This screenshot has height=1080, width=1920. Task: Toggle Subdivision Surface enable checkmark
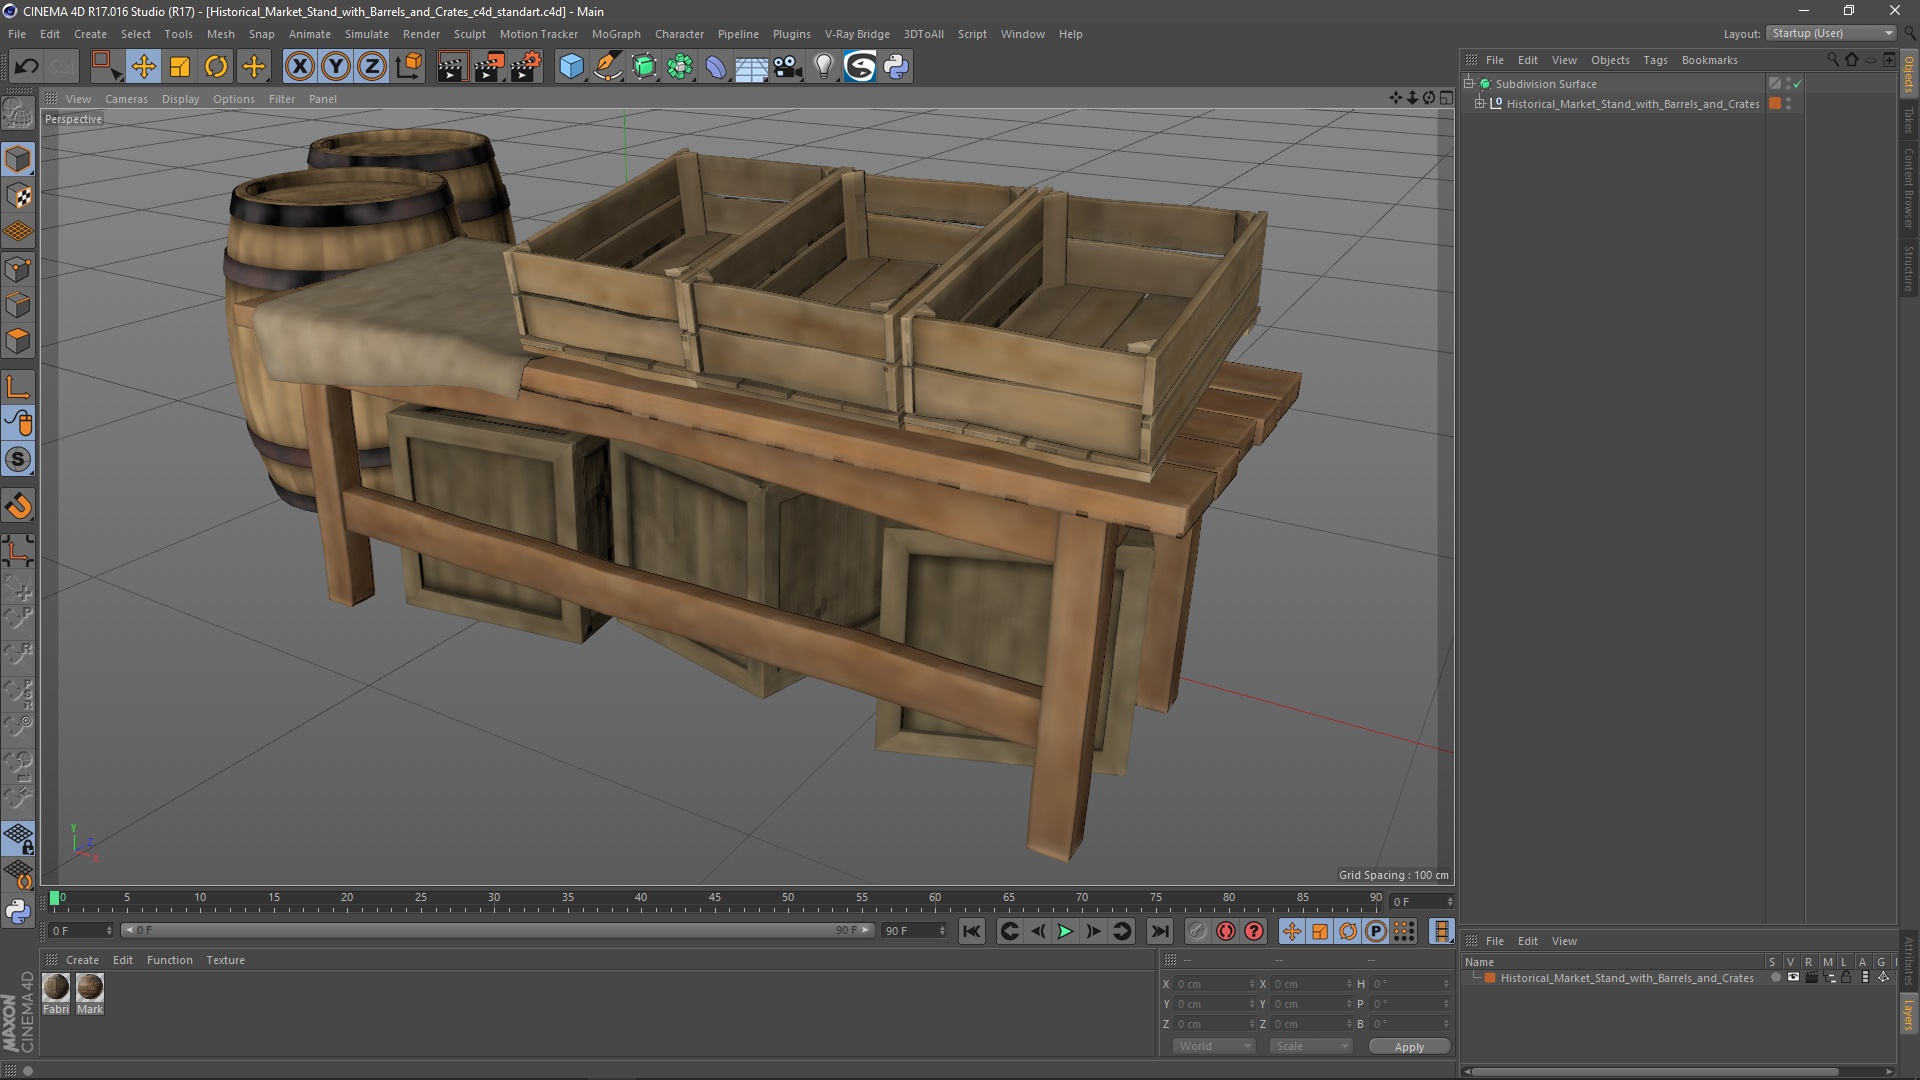click(x=1797, y=84)
